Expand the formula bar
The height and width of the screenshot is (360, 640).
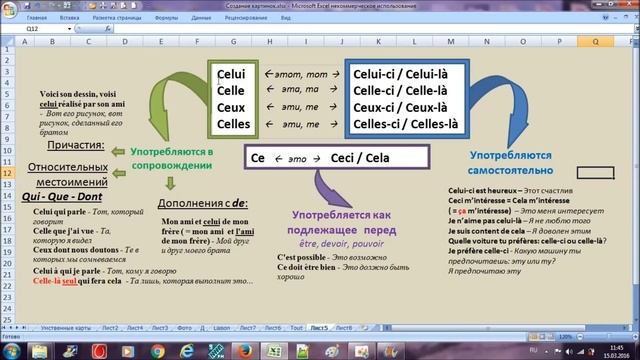(636, 29)
